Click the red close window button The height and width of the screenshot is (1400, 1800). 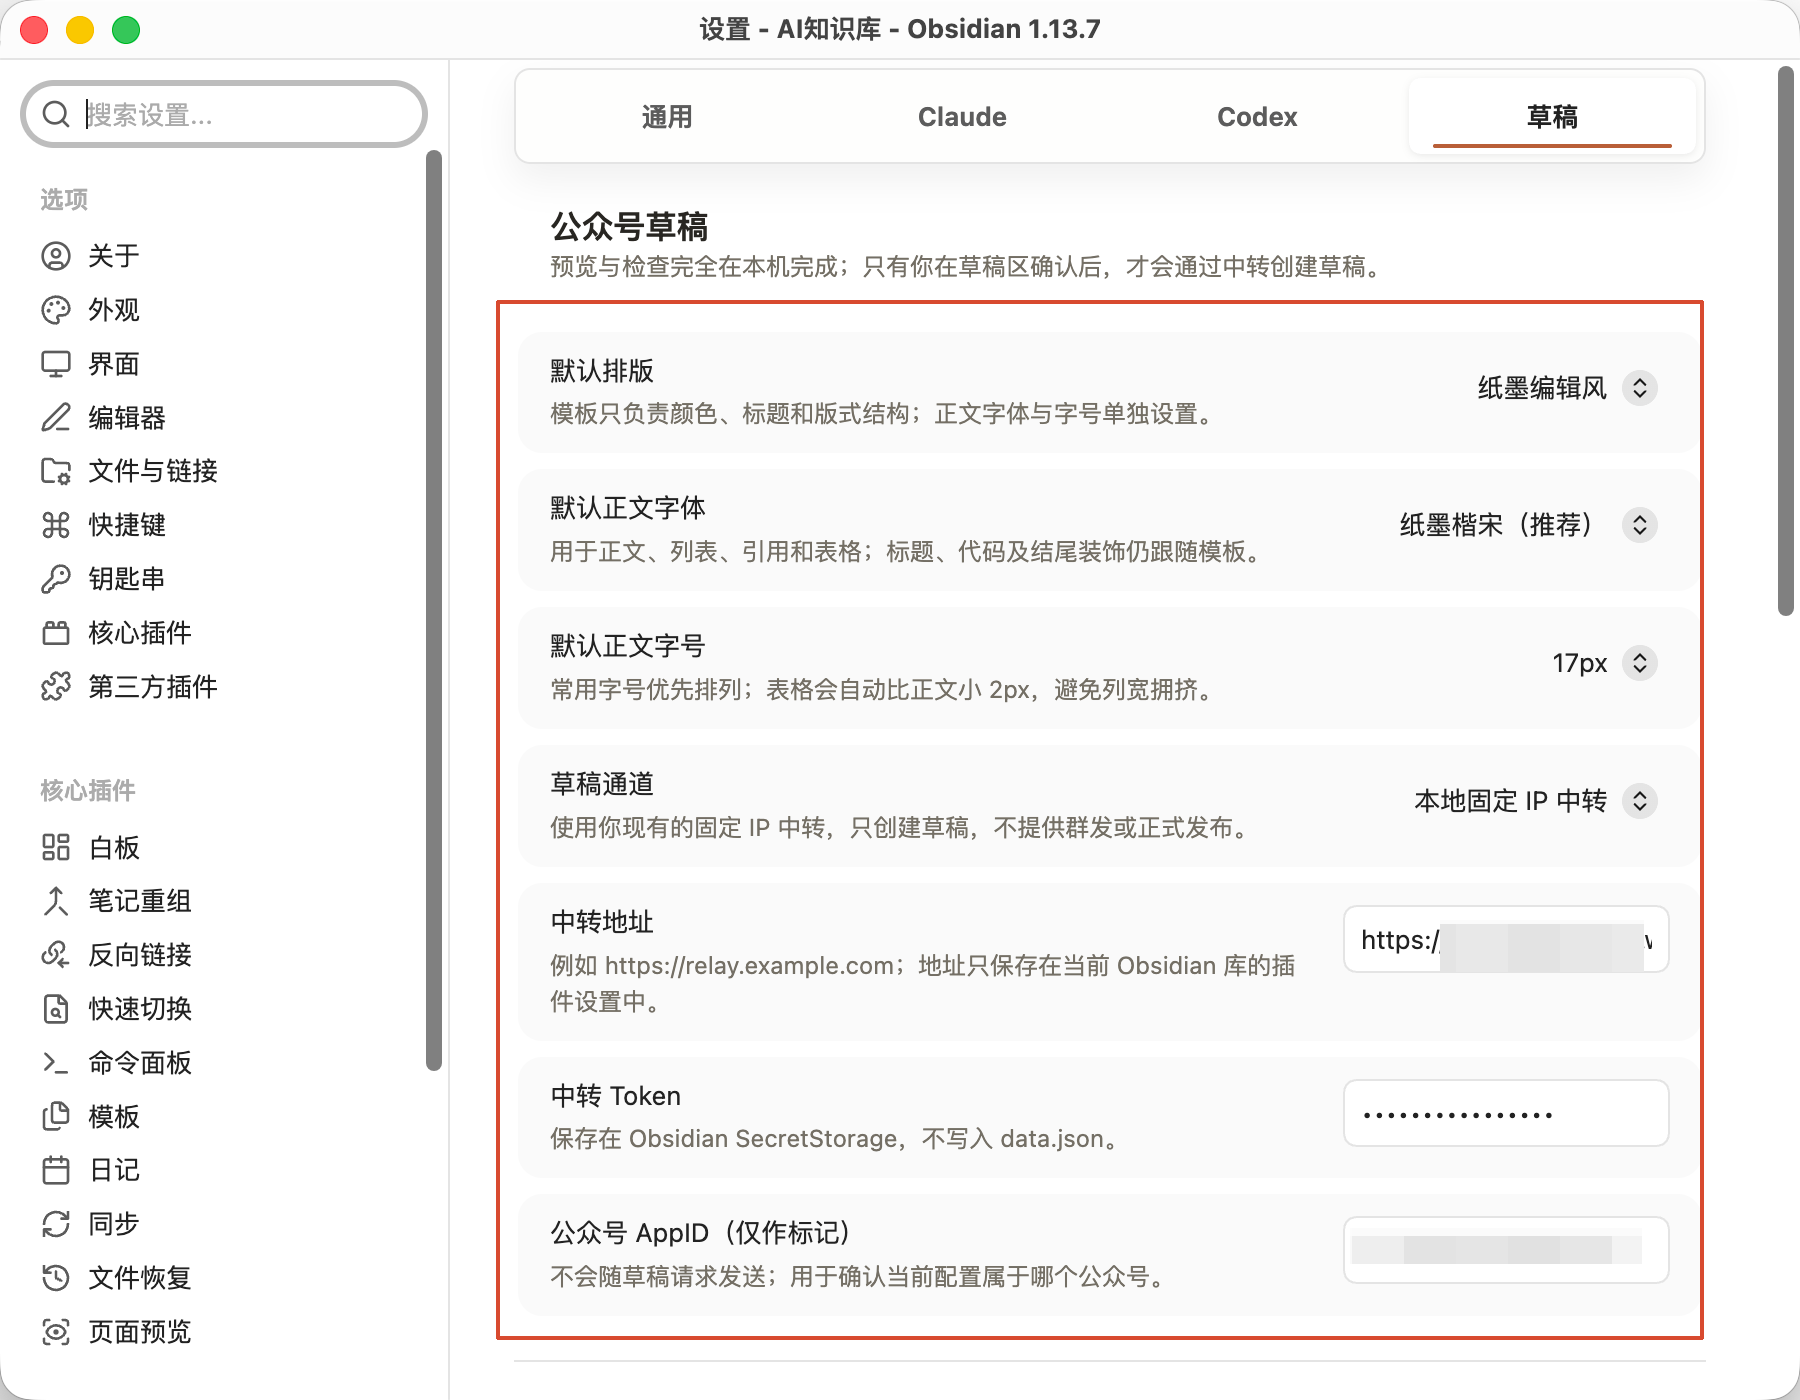pos(34,30)
